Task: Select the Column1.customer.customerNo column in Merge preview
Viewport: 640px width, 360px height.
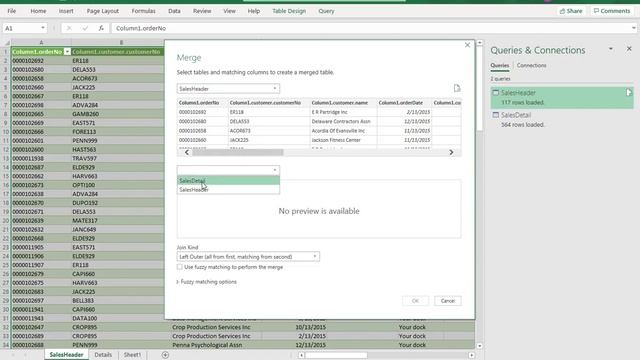Action: (x=265, y=103)
